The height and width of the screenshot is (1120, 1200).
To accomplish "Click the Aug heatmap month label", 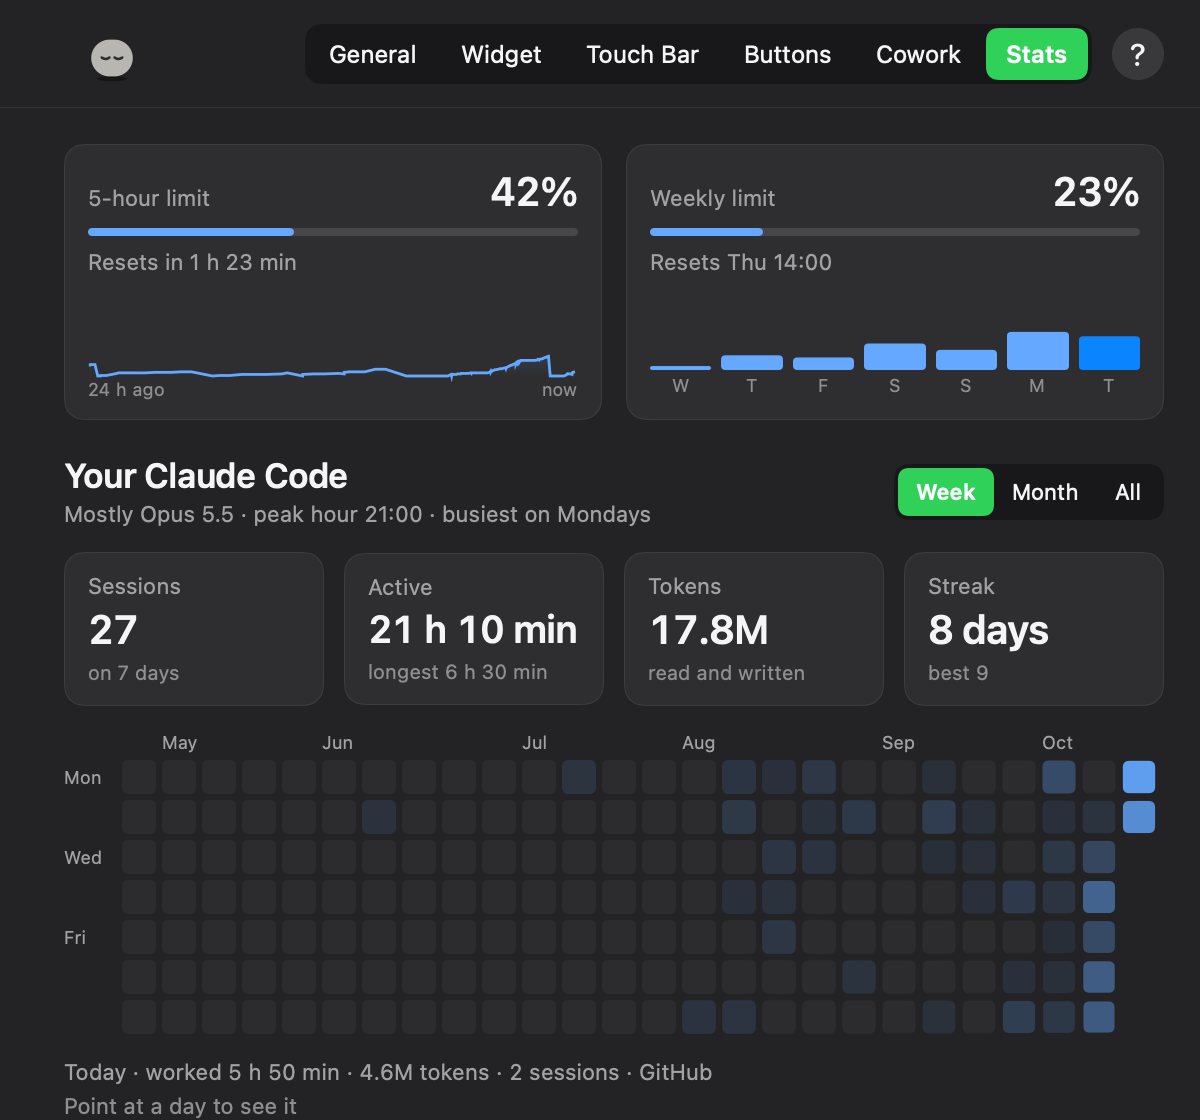I will [699, 743].
